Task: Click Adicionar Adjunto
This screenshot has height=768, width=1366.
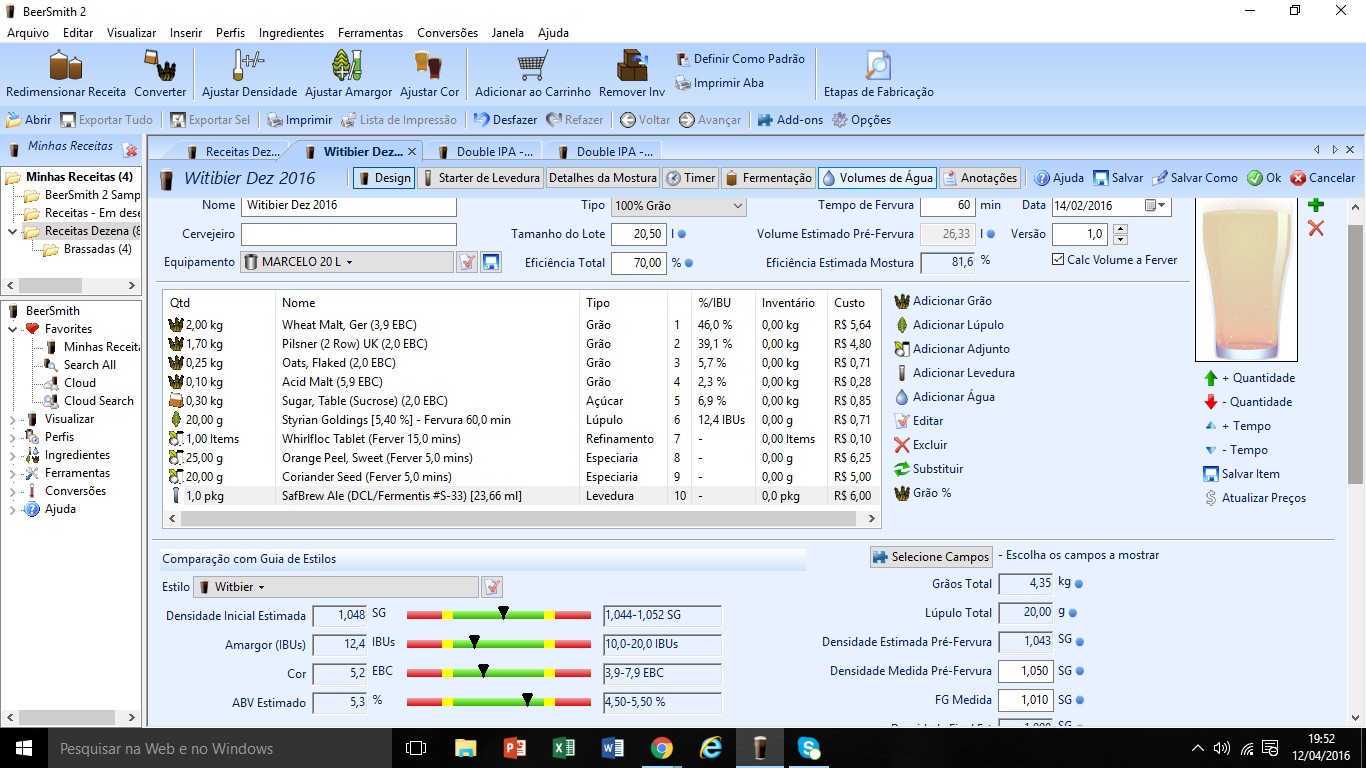Action: pos(952,349)
